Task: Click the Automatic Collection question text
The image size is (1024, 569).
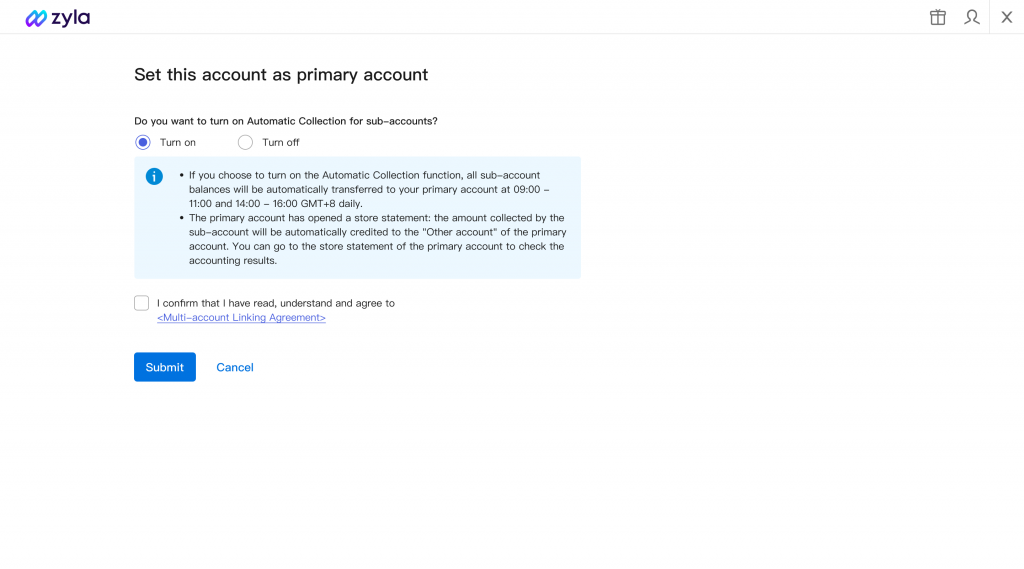Action: click(286, 121)
